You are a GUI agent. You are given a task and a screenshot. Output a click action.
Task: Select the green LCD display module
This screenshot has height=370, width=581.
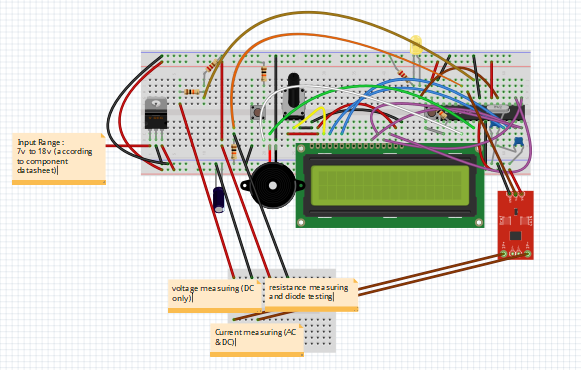click(x=390, y=186)
